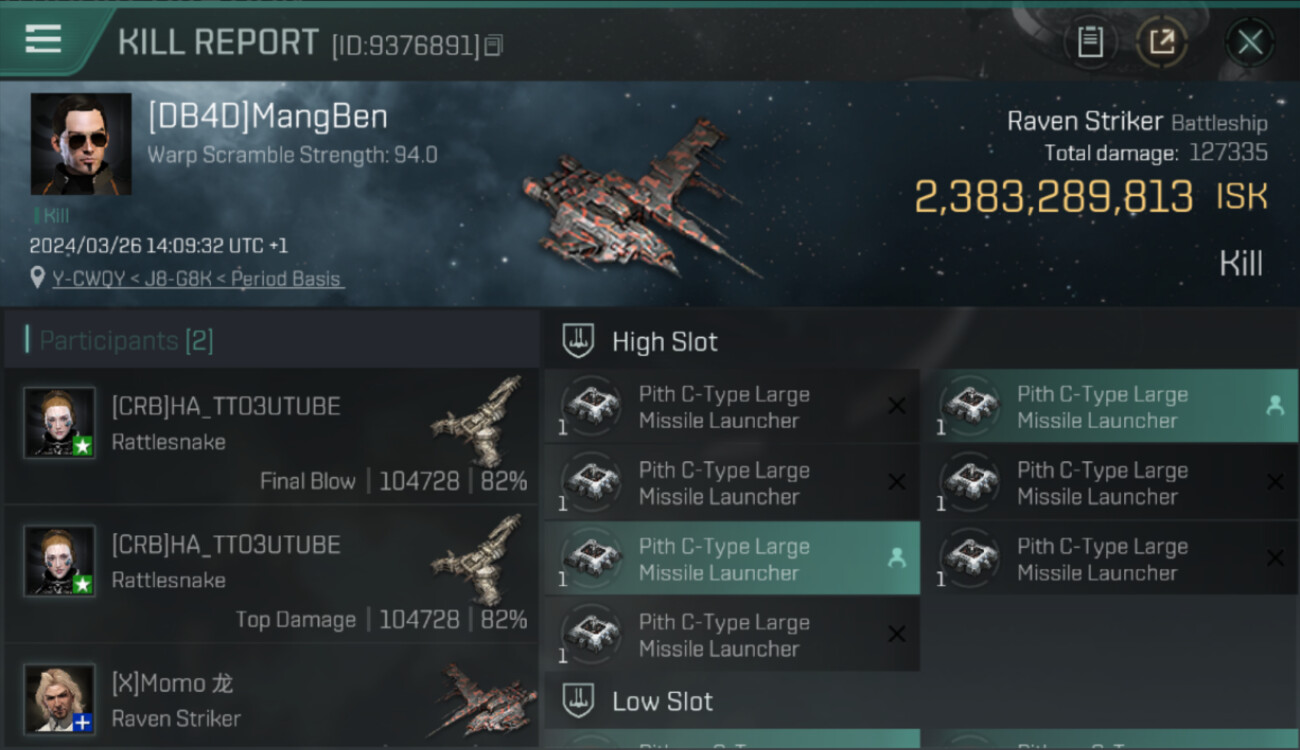Open the Y-CWQY location link
The width and height of the screenshot is (1300, 750).
click(x=198, y=279)
